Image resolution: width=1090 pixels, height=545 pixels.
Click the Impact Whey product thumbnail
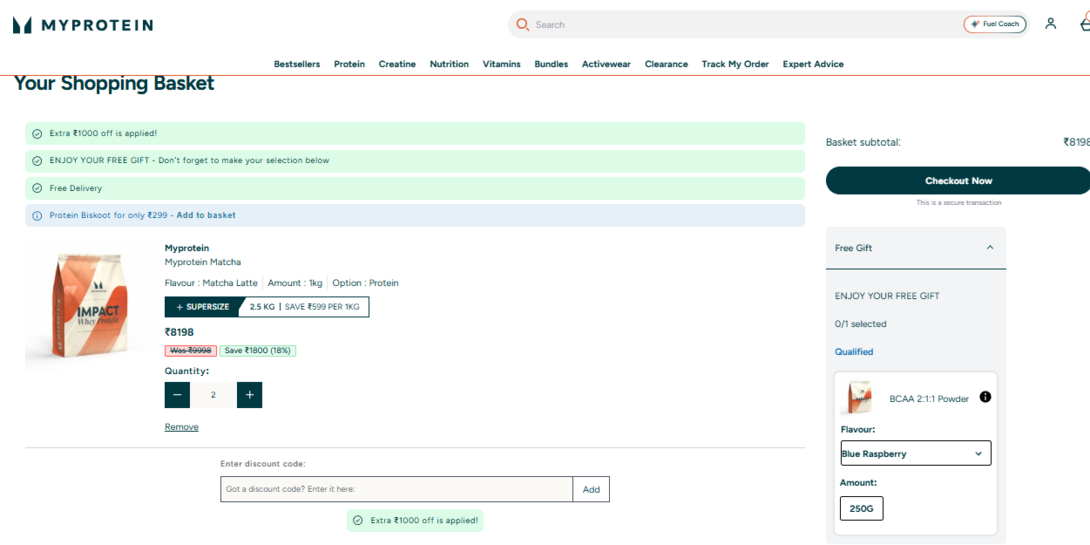tap(87, 306)
